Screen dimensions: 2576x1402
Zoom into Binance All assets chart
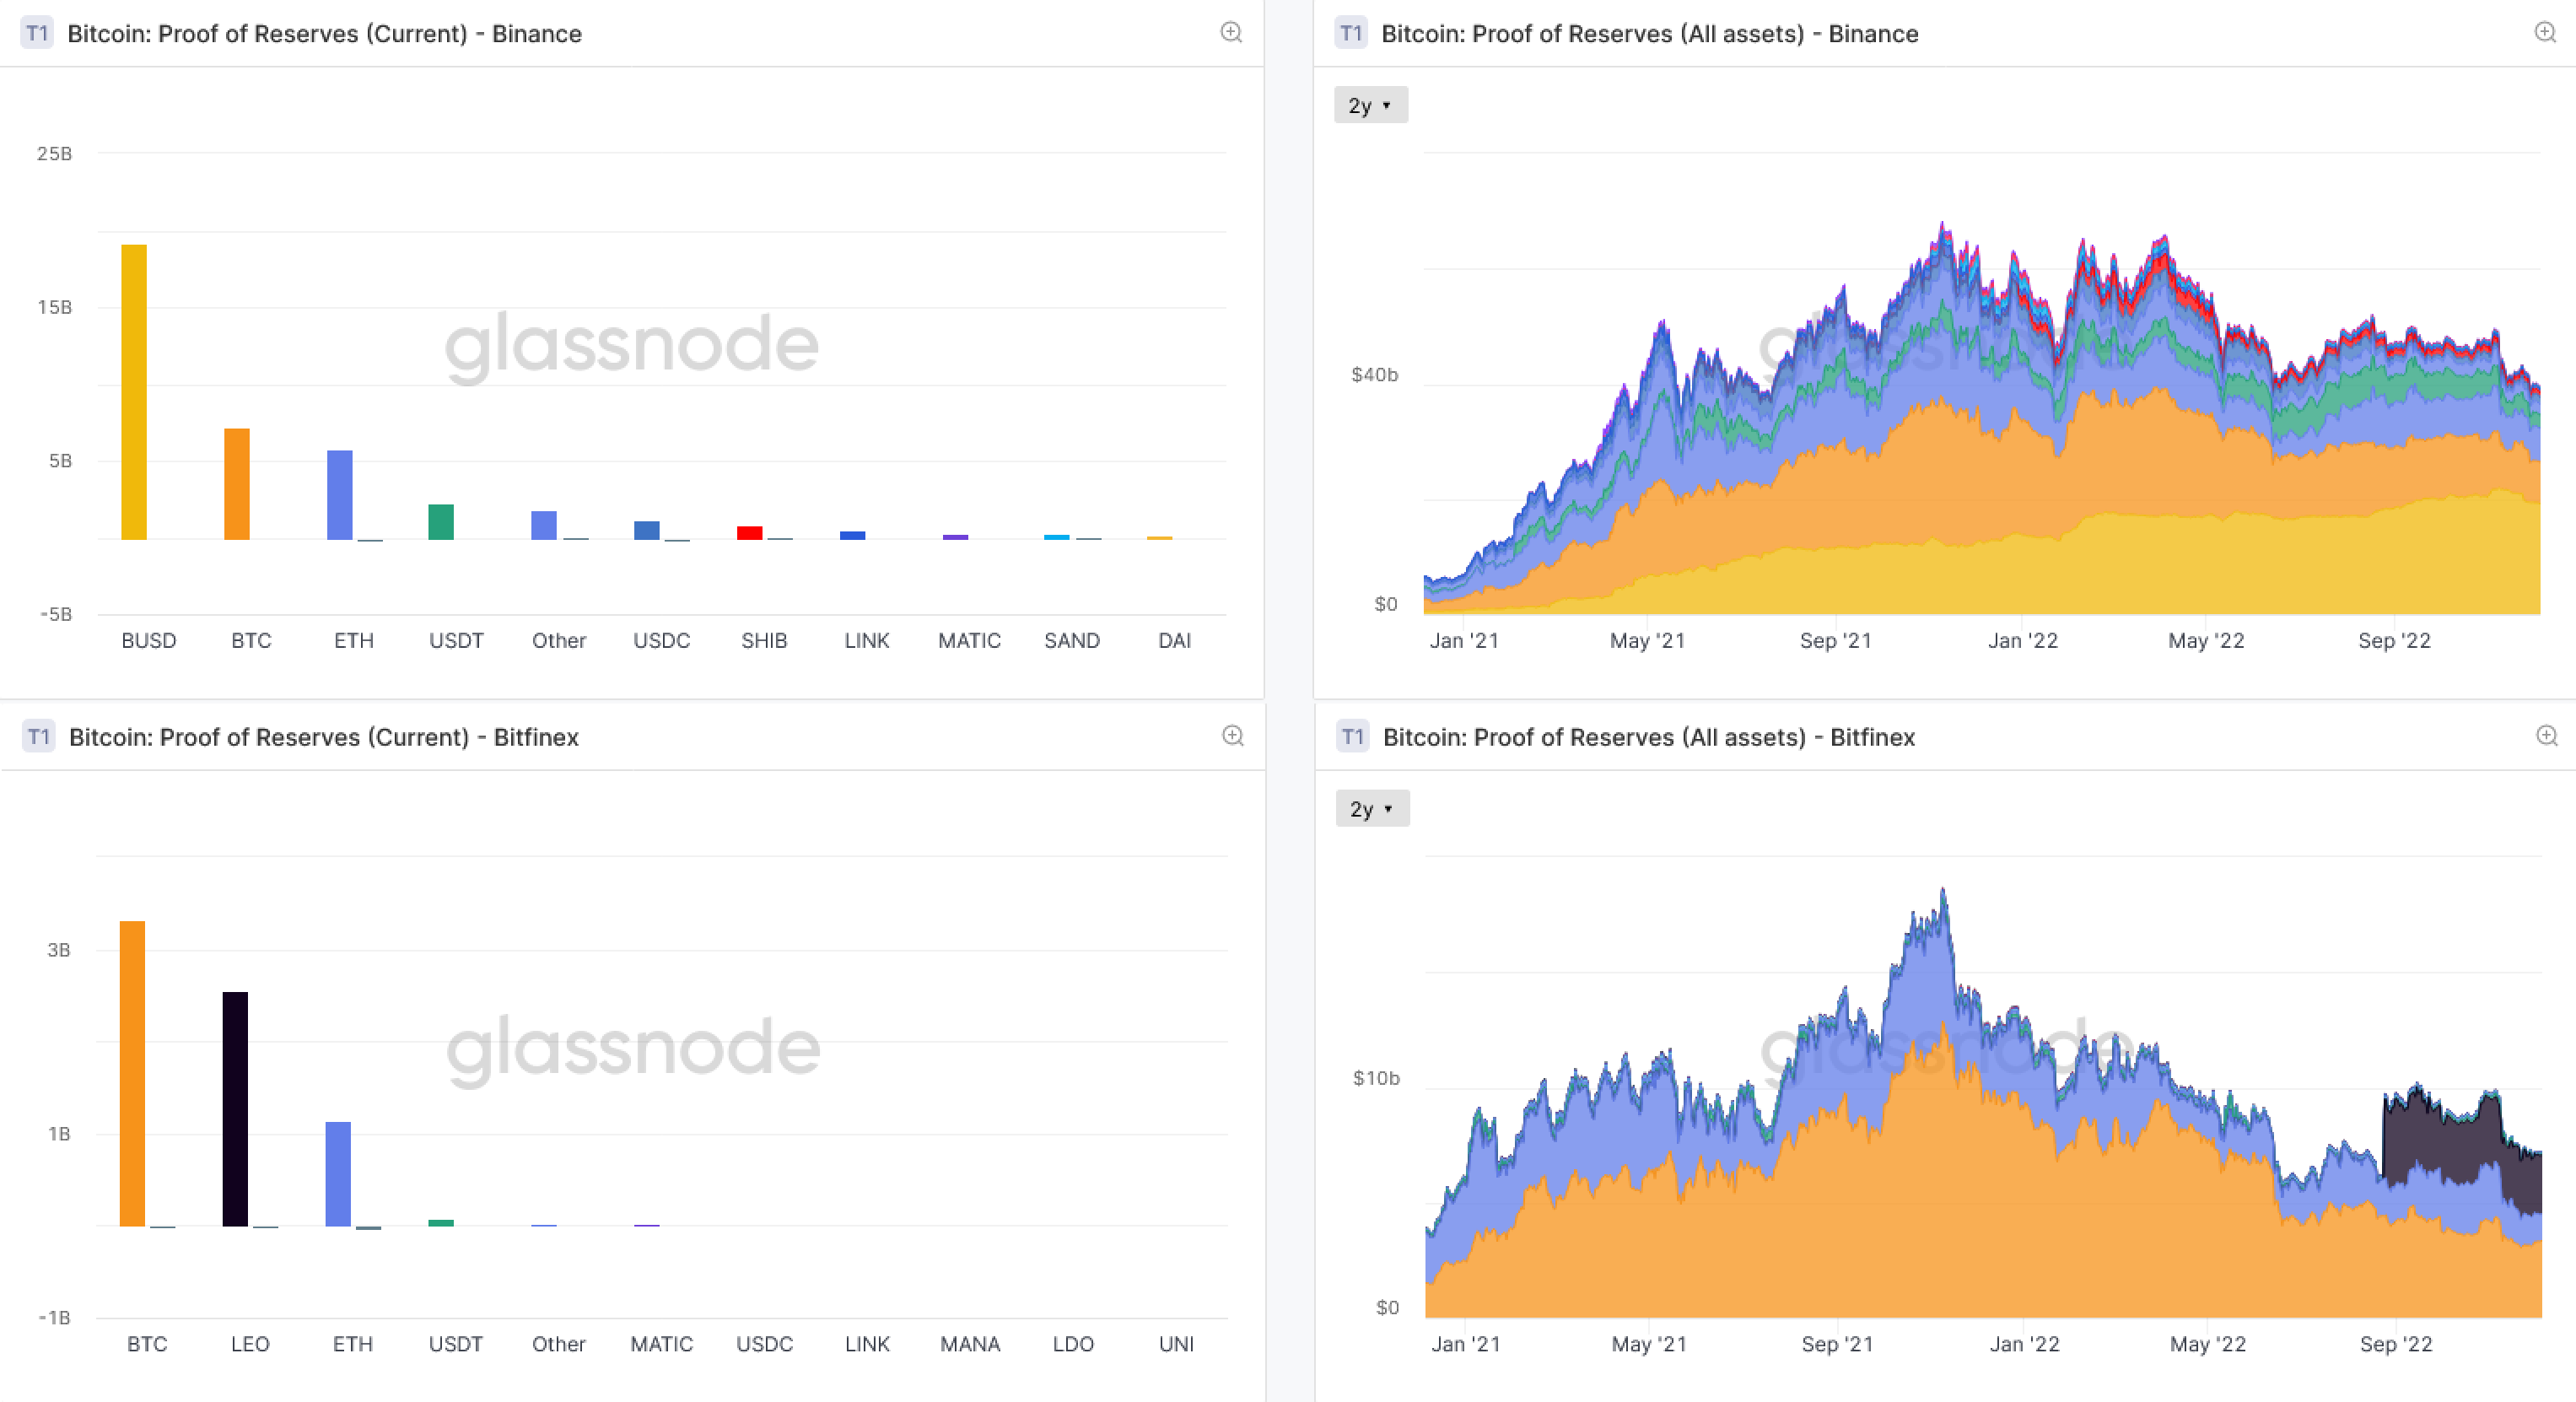2545,33
